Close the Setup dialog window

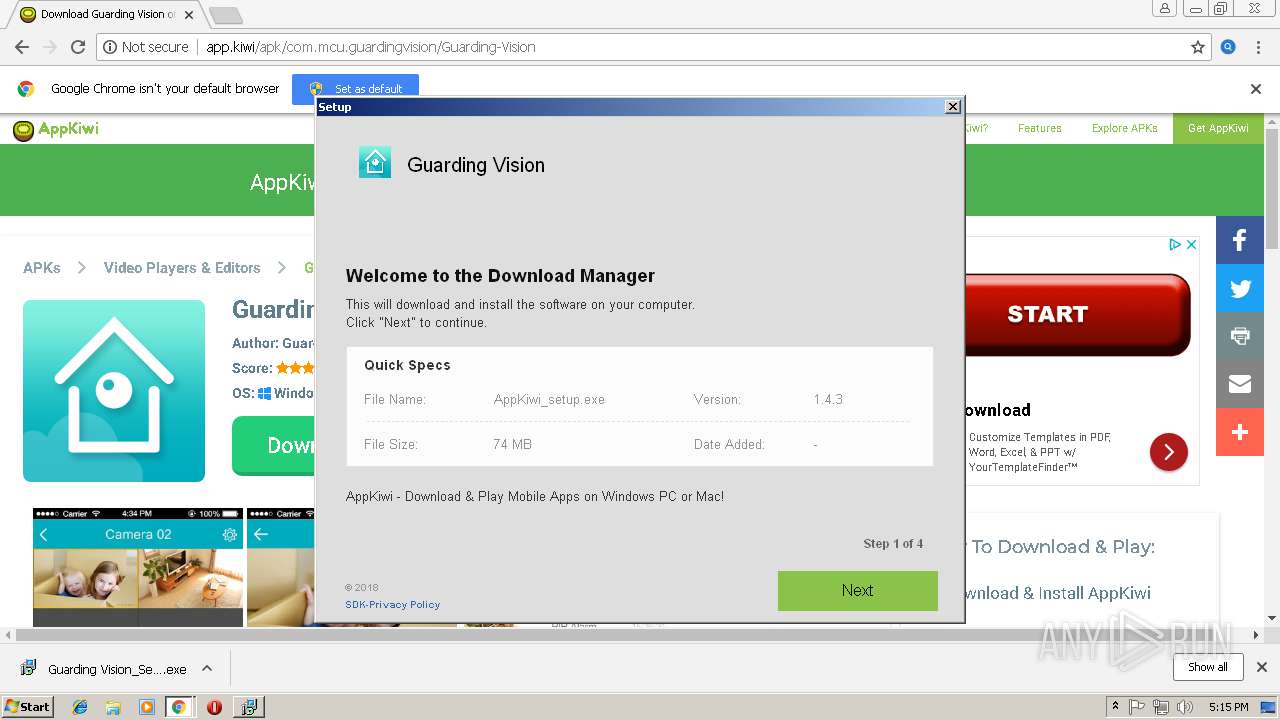(953, 107)
